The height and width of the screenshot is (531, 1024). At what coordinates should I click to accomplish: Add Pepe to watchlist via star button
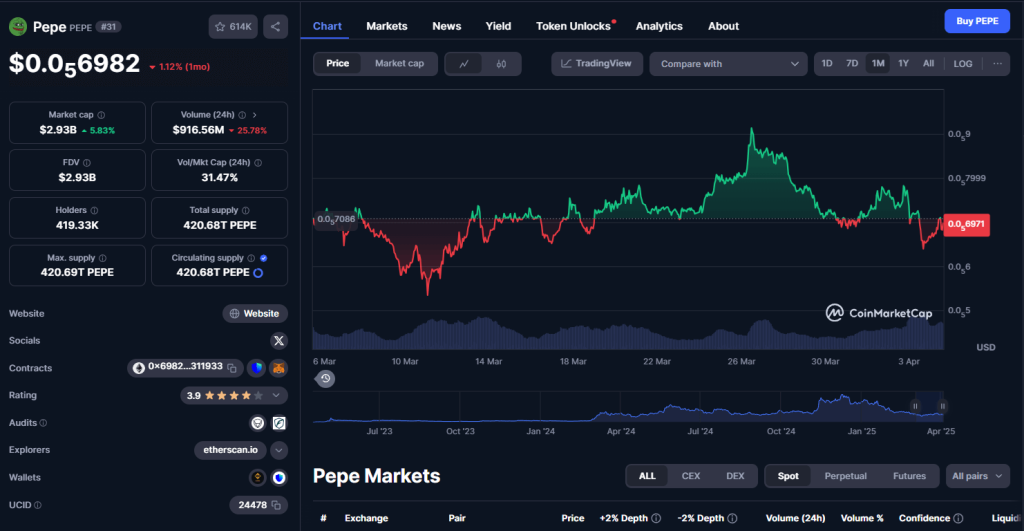[233, 27]
